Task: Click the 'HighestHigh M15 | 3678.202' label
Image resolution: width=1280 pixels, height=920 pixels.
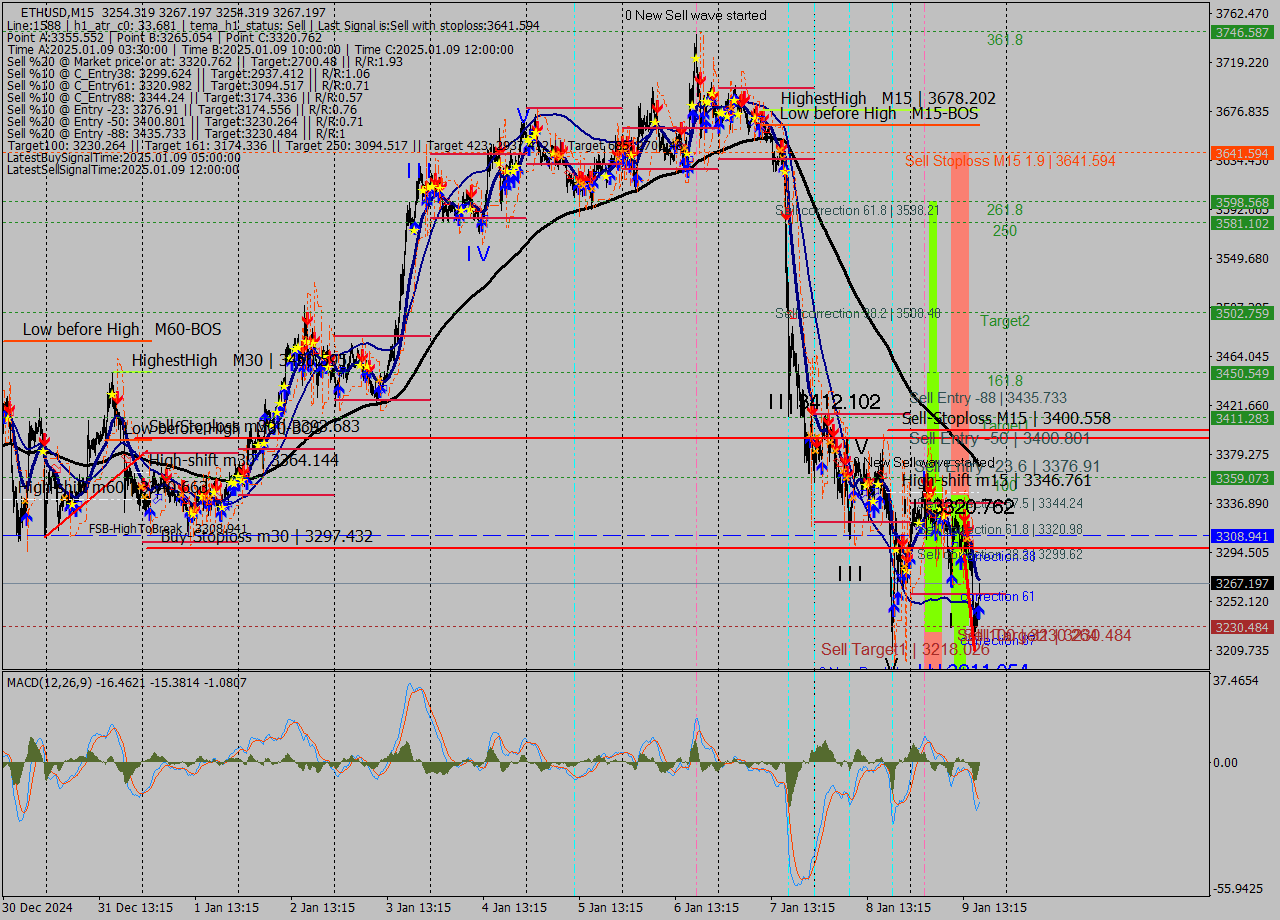Action: (x=888, y=98)
